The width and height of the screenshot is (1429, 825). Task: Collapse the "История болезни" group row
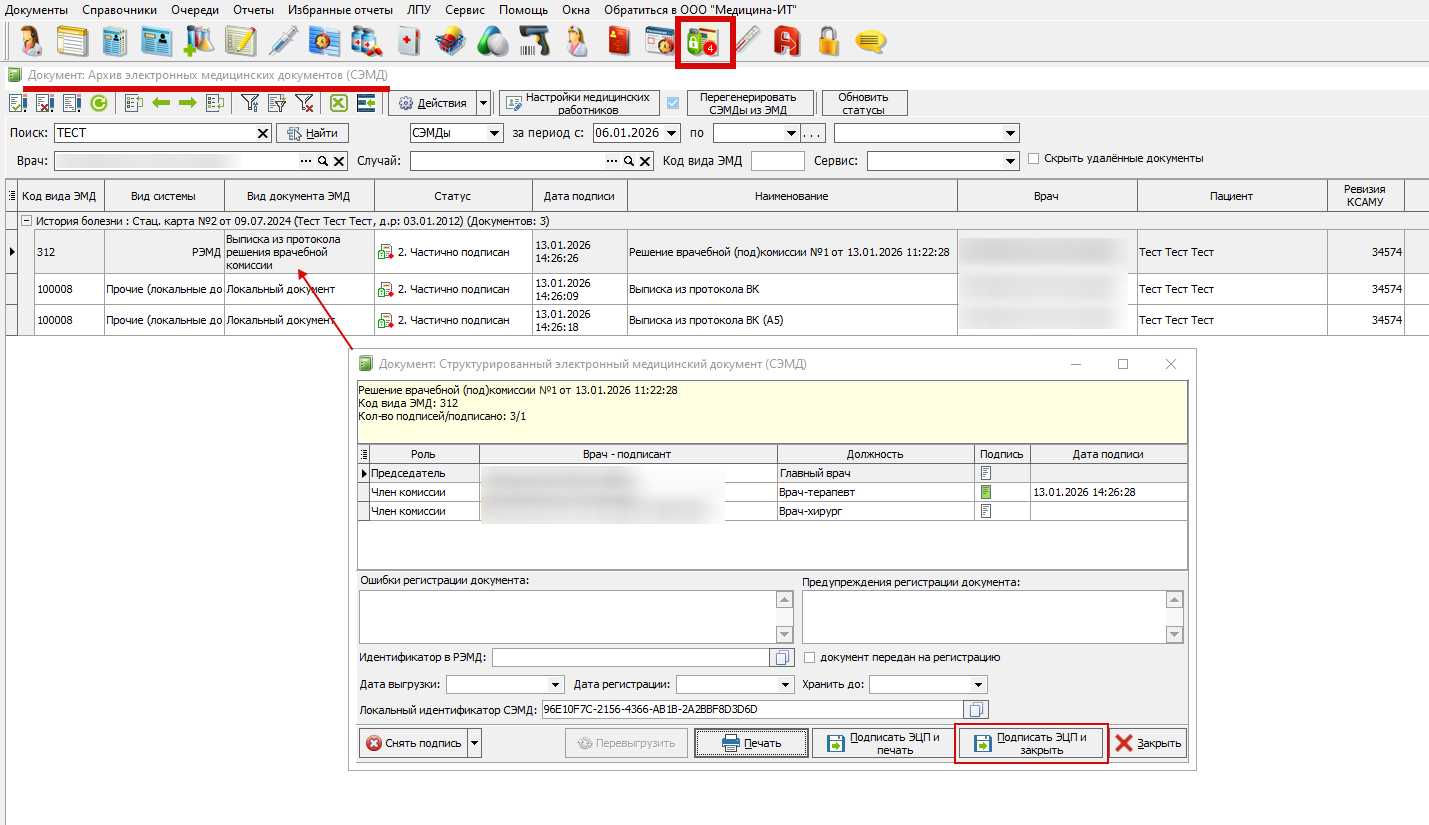point(26,221)
